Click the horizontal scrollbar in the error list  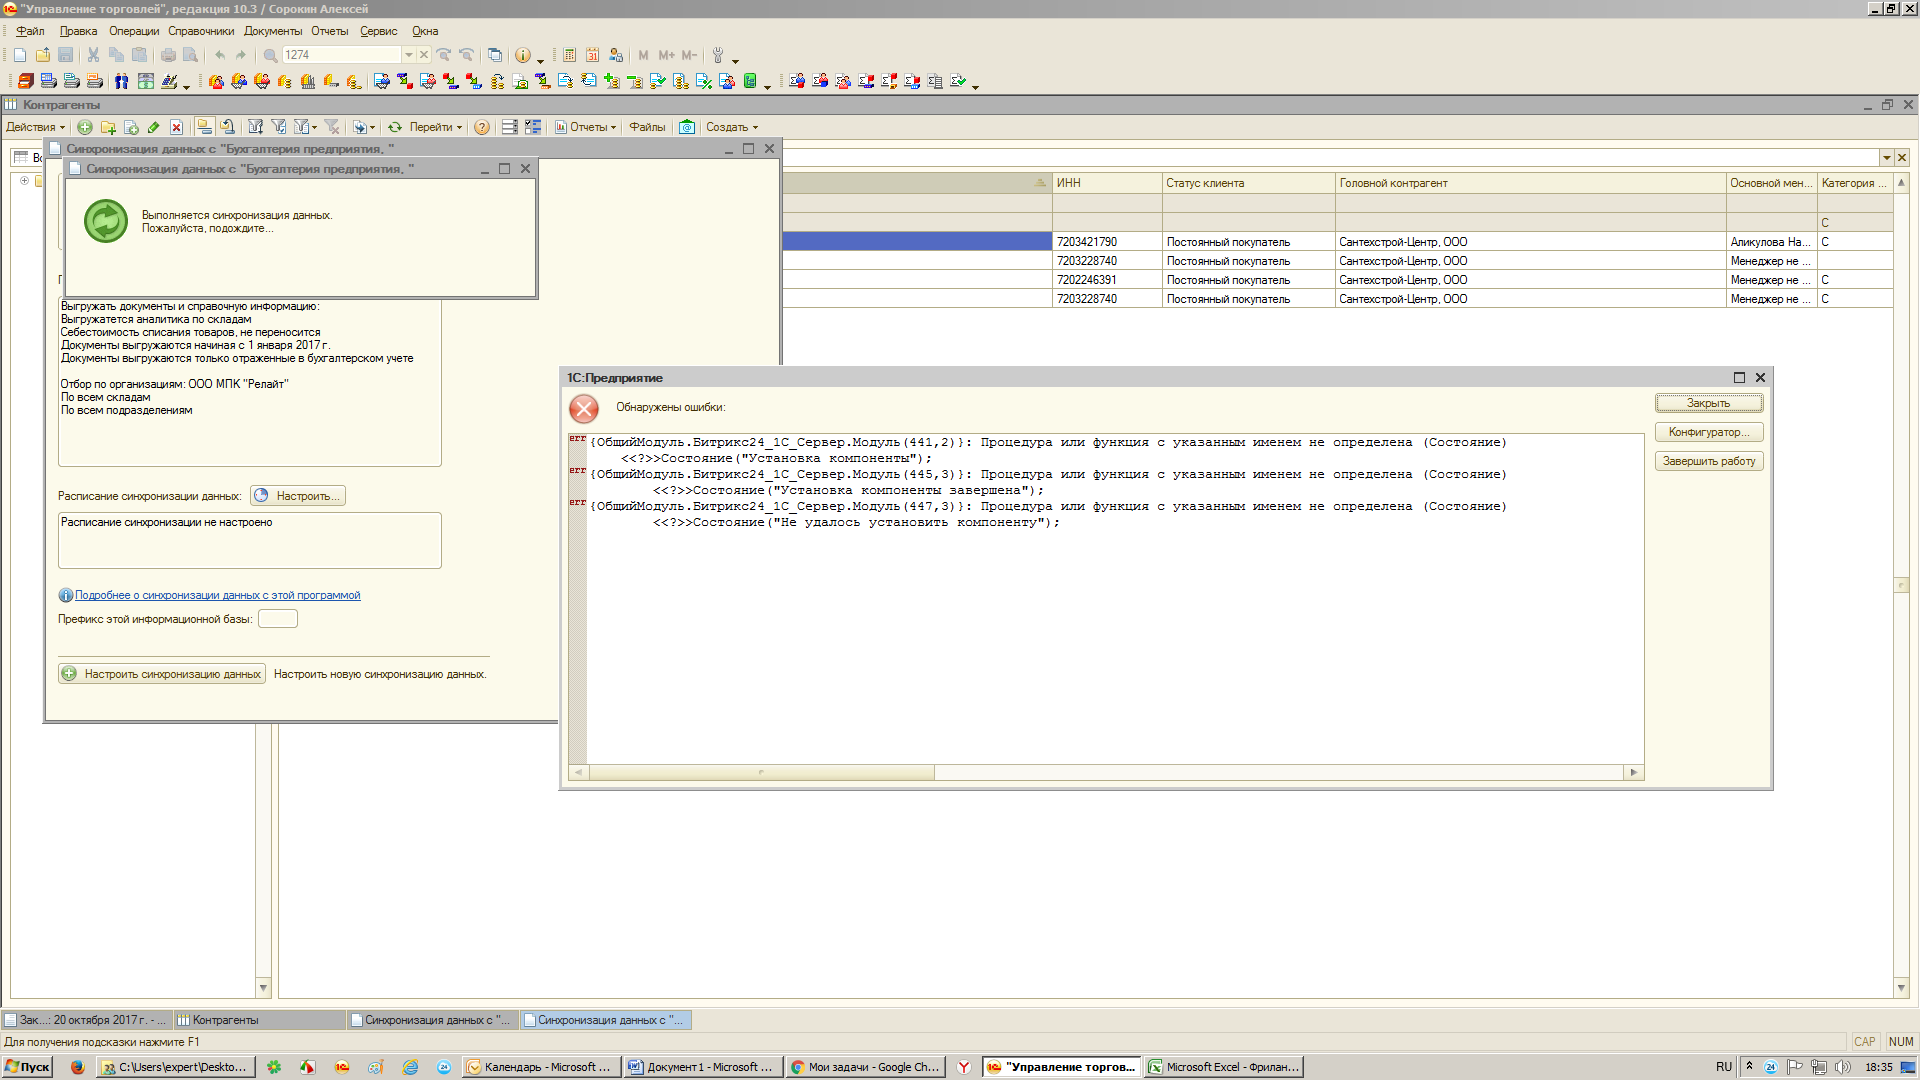(x=760, y=772)
